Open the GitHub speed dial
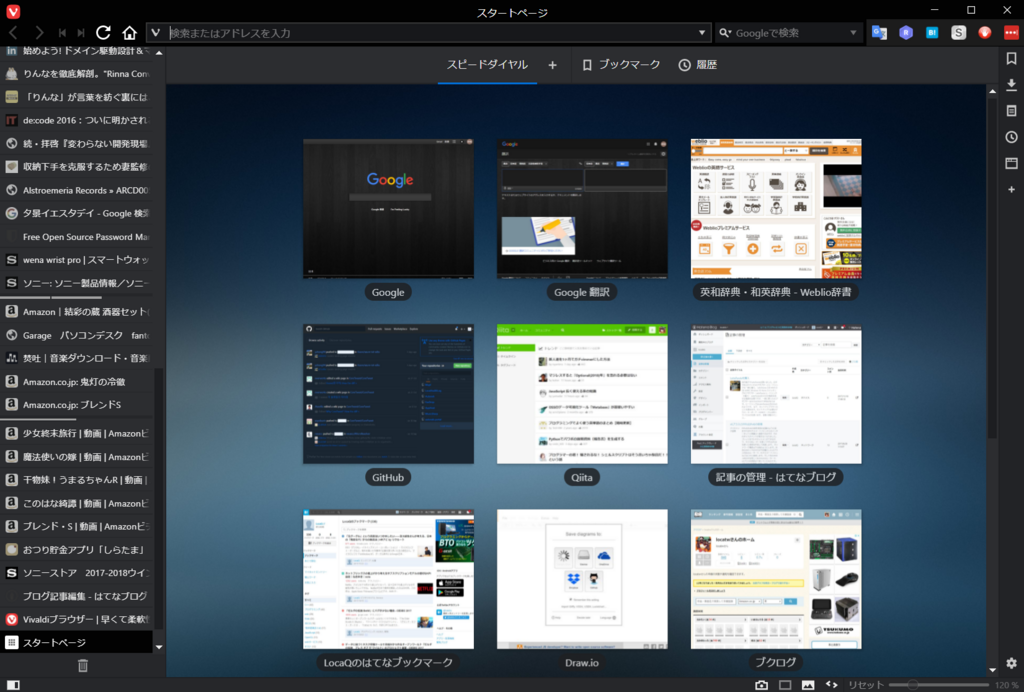 388,394
